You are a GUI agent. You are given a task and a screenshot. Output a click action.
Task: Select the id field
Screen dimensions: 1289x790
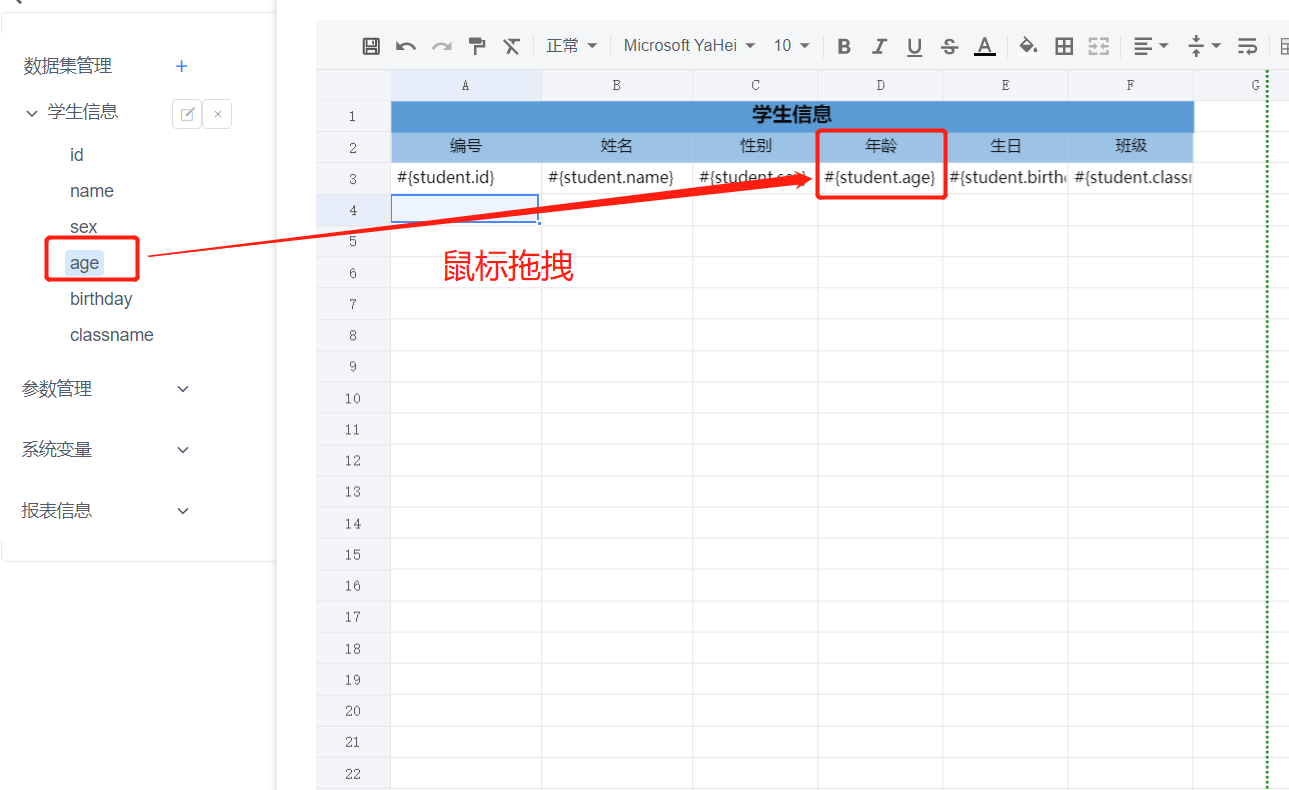[x=77, y=155]
